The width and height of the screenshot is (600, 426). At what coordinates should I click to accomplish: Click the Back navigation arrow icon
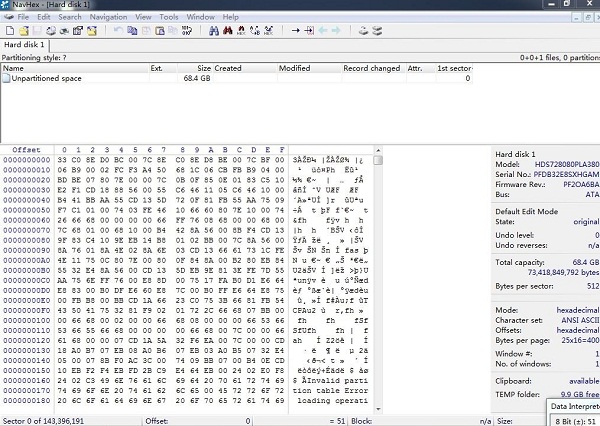[x=323, y=30]
